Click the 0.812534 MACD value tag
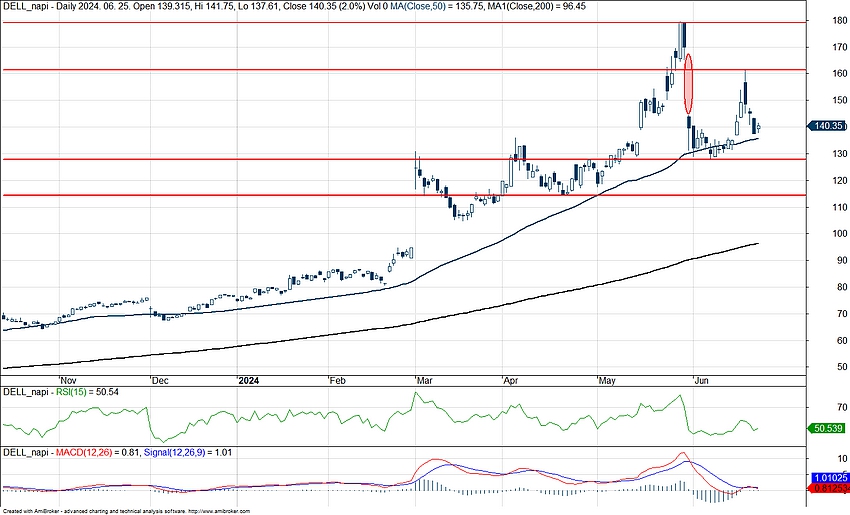 pos(830,488)
